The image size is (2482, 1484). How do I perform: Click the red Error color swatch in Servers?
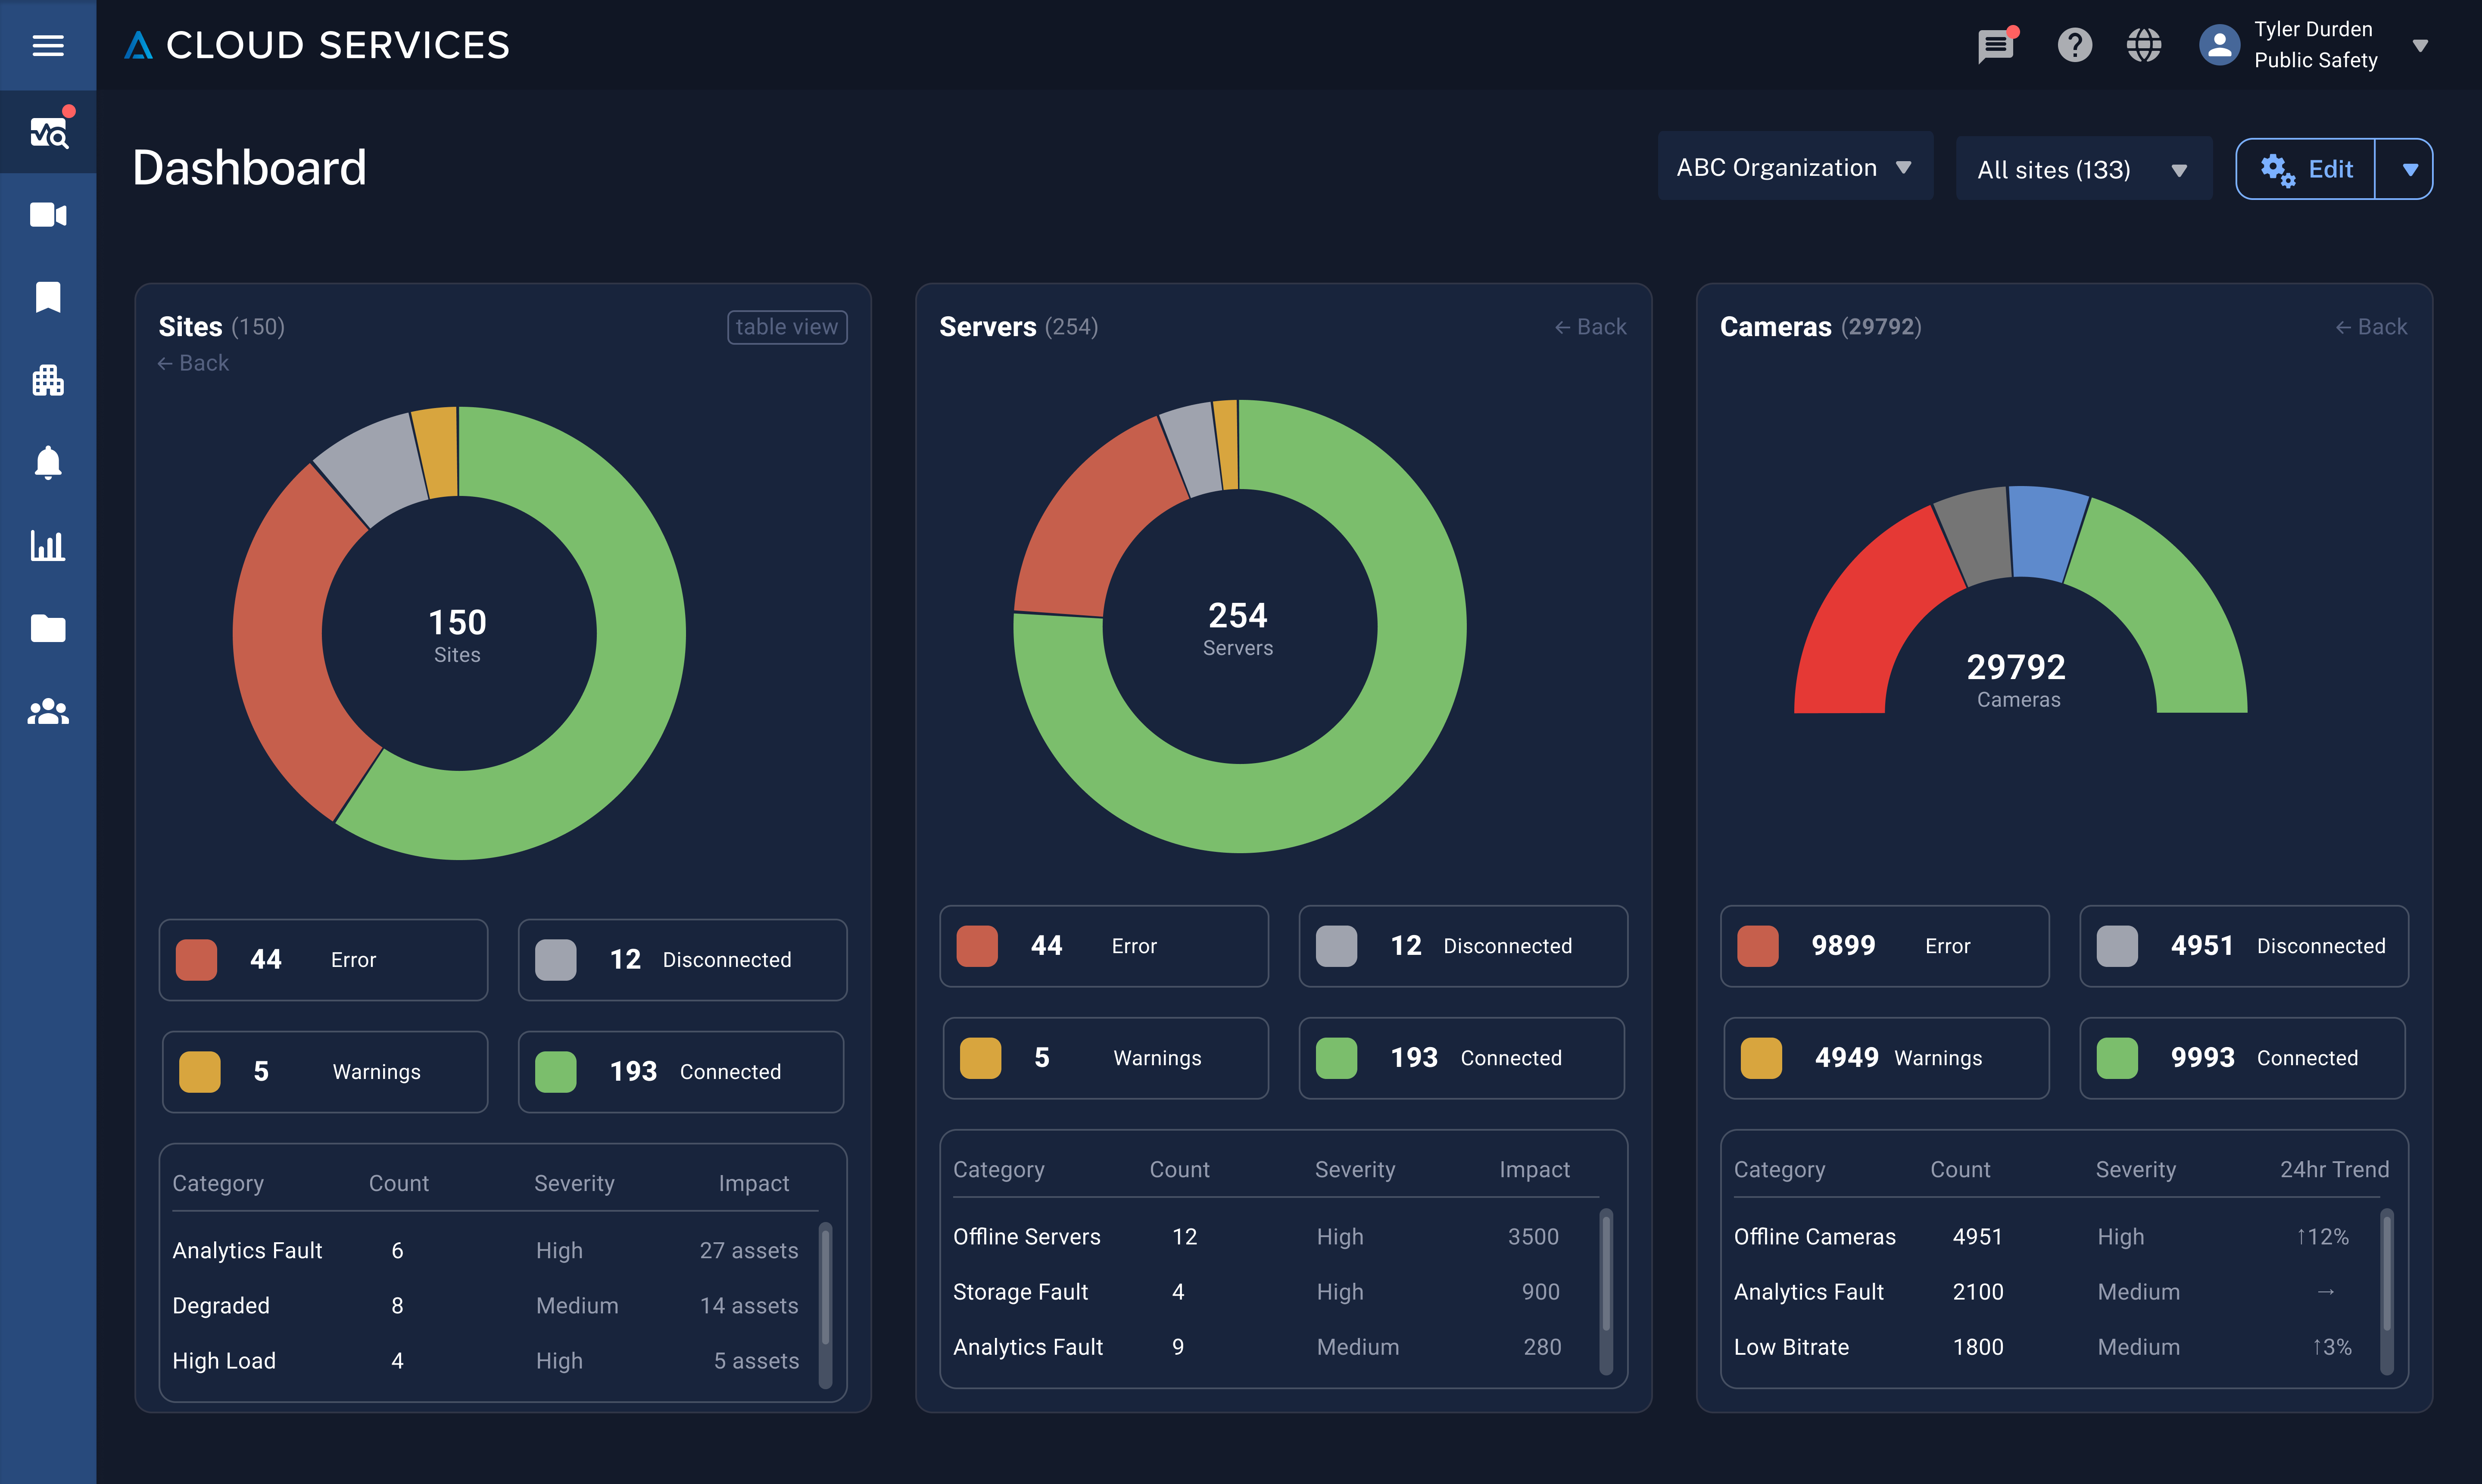(x=977, y=945)
